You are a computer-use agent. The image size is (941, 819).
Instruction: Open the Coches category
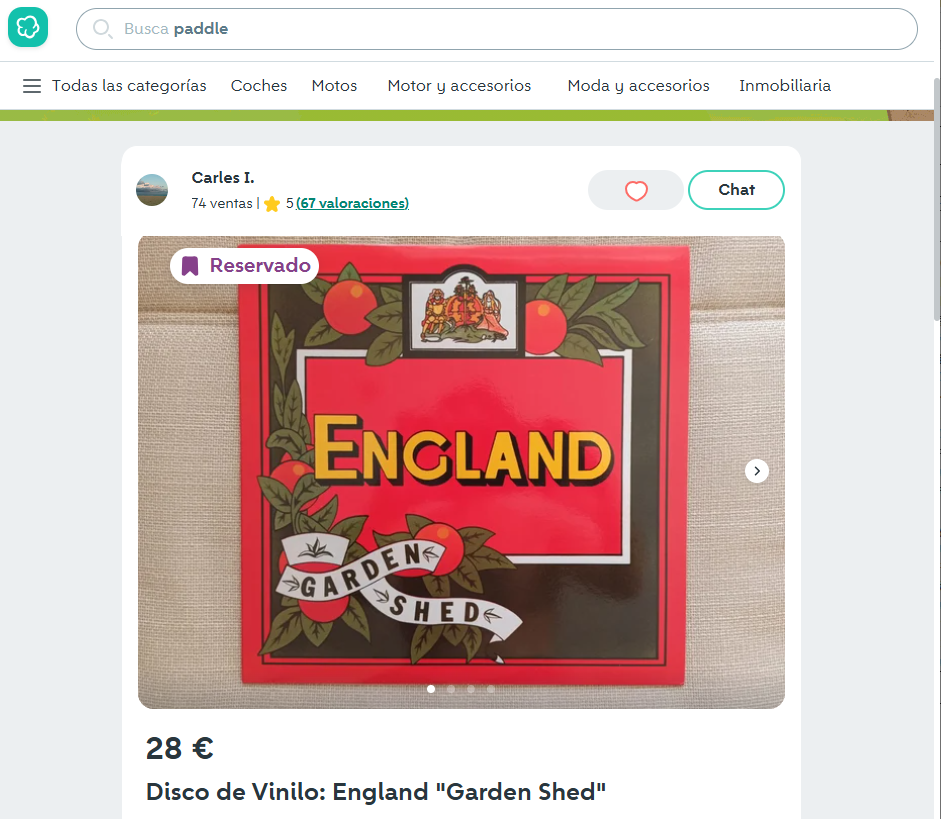pyautogui.click(x=259, y=86)
